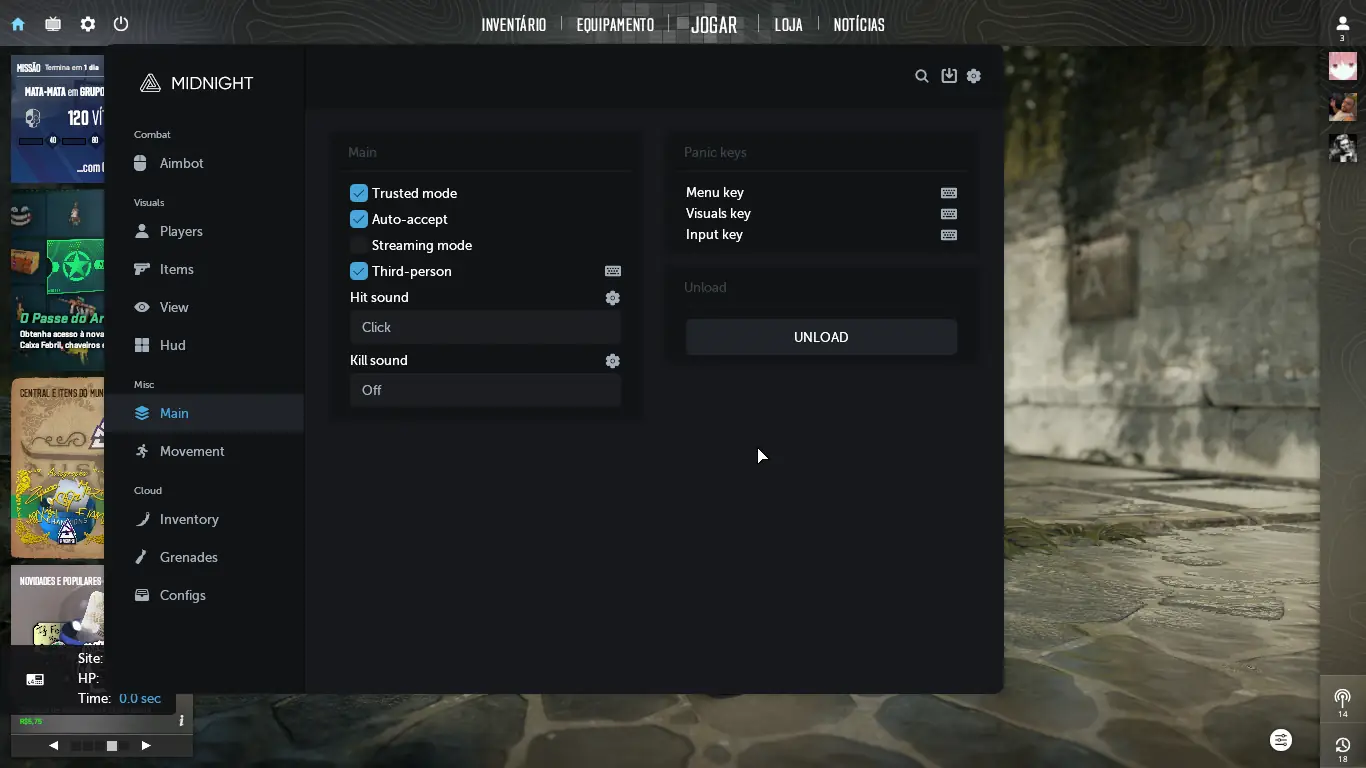Click the save/download config icon
This screenshot has width=1366, height=768.
[x=949, y=76]
